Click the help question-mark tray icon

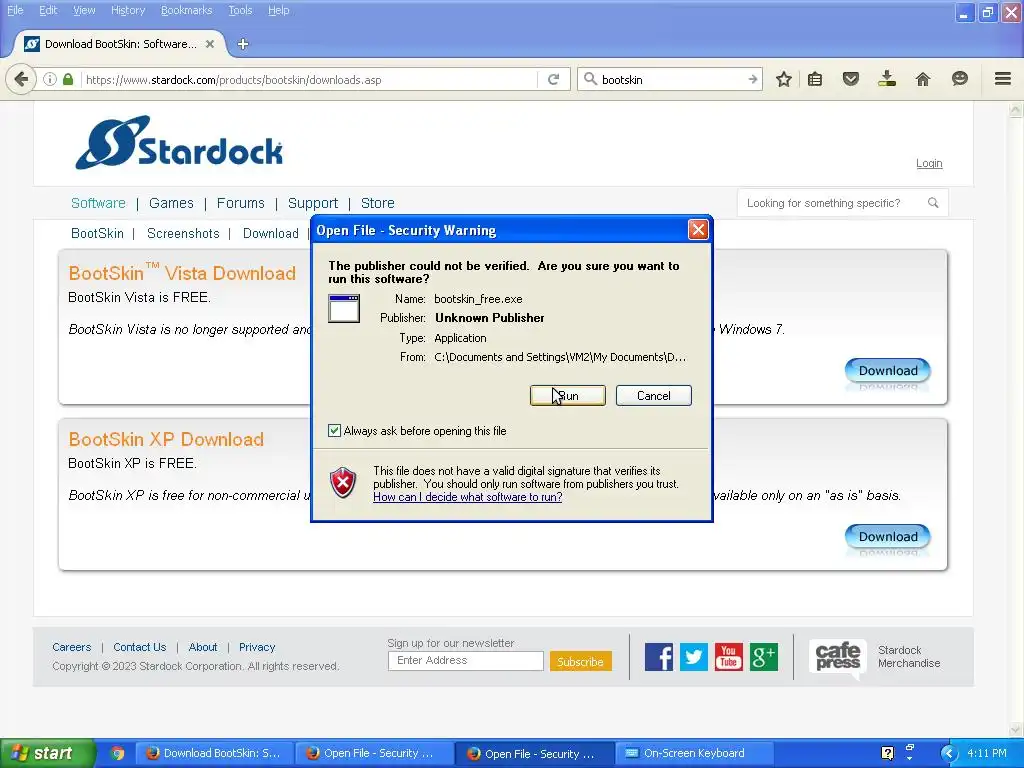(887, 753)
